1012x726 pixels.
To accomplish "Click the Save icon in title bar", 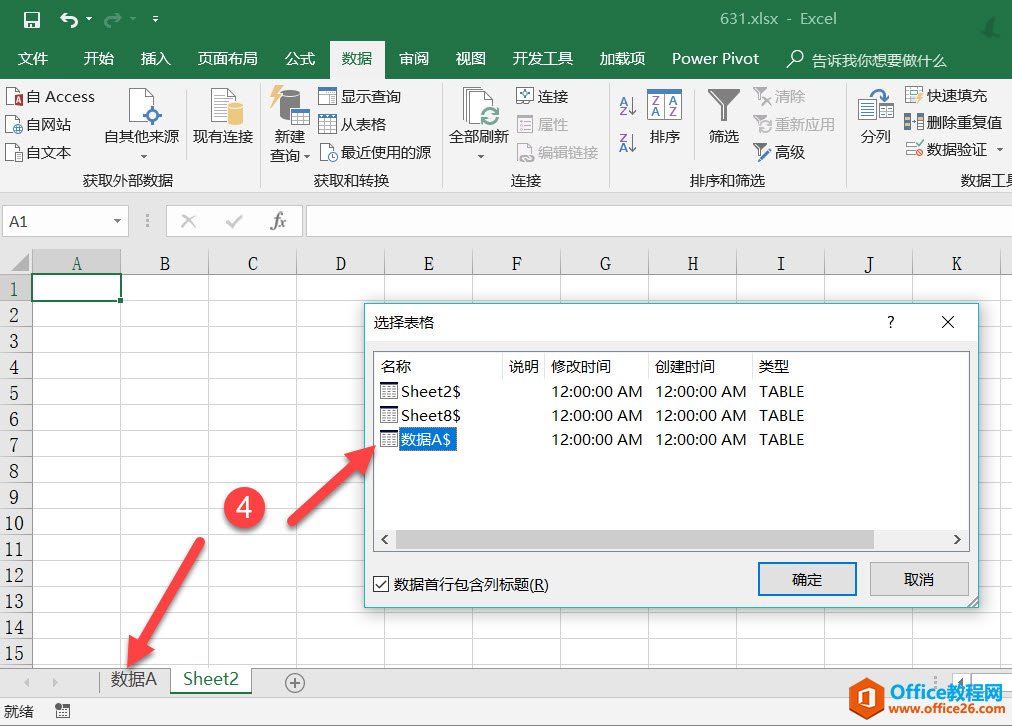I will pos(31,19).
